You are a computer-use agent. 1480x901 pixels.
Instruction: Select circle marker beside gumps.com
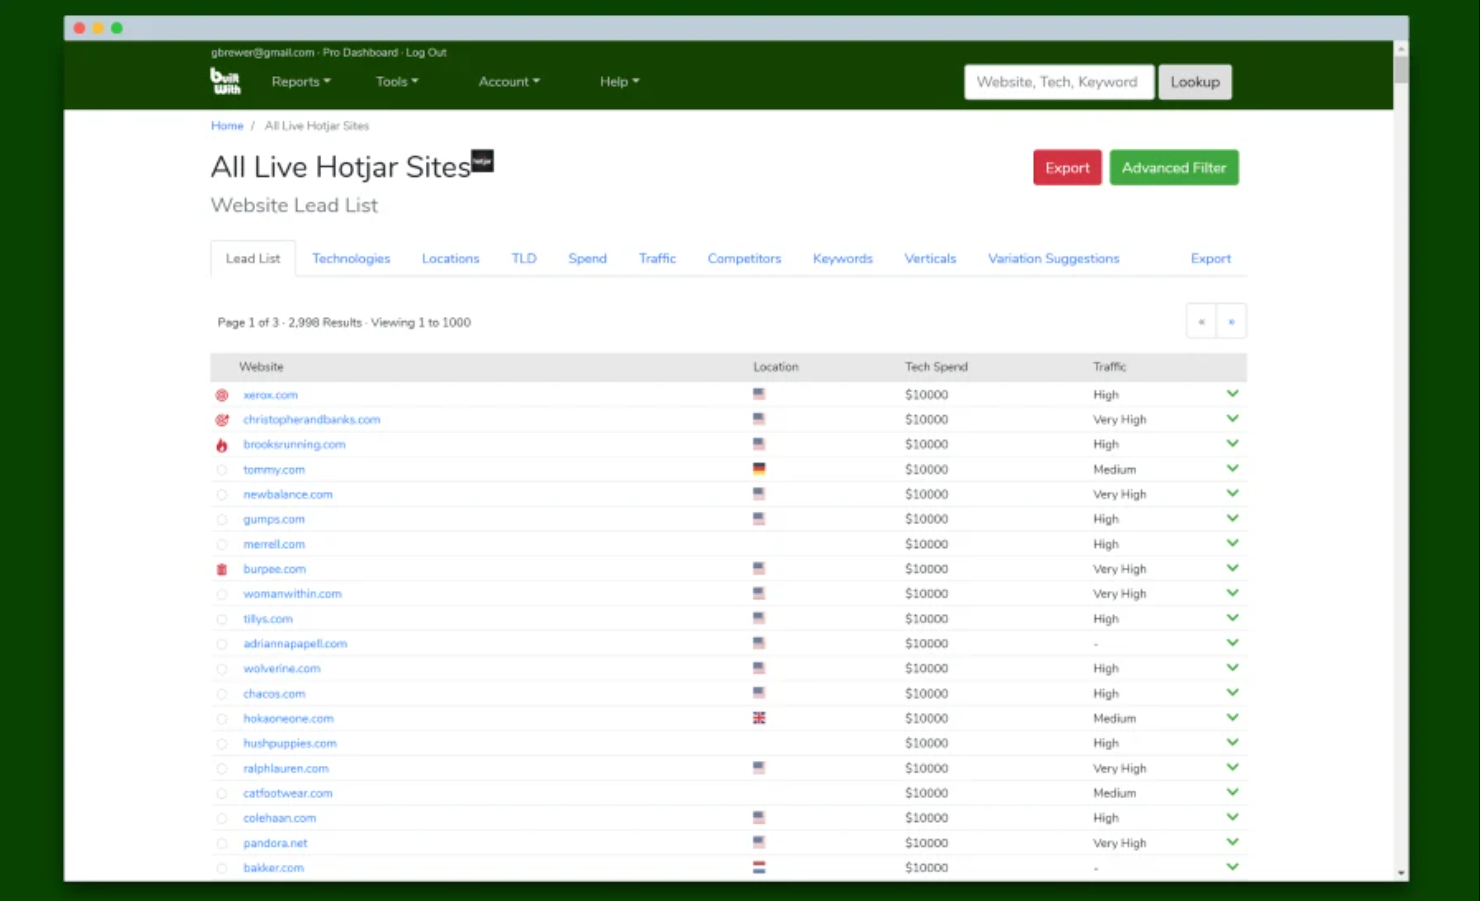[x=222, y=520]
